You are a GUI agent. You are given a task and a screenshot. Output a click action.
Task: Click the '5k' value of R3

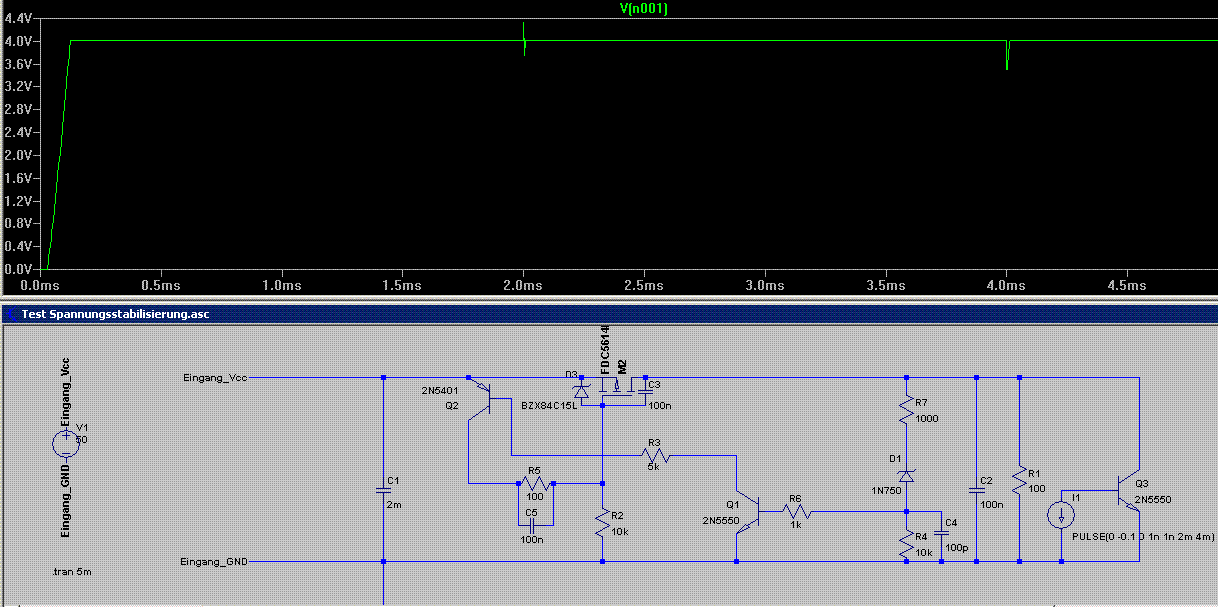[653, 466]
